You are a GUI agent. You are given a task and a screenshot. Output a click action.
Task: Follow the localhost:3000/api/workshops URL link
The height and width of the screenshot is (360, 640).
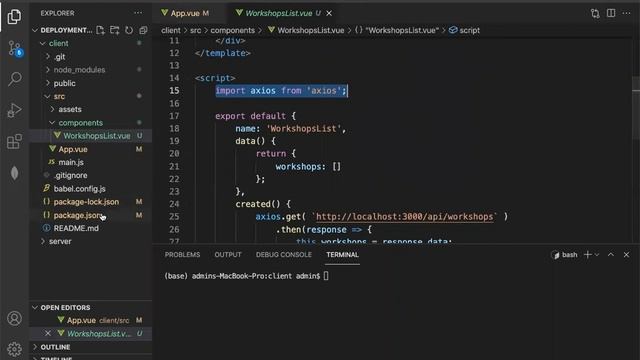(x=404, y=217)
